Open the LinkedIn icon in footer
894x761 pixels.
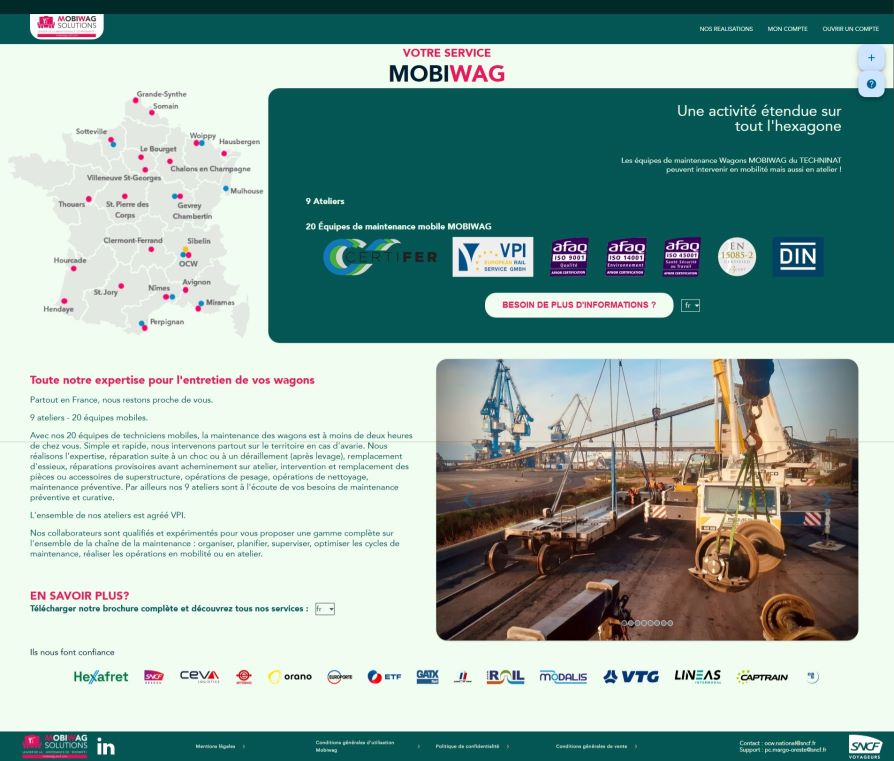(106, 746)
